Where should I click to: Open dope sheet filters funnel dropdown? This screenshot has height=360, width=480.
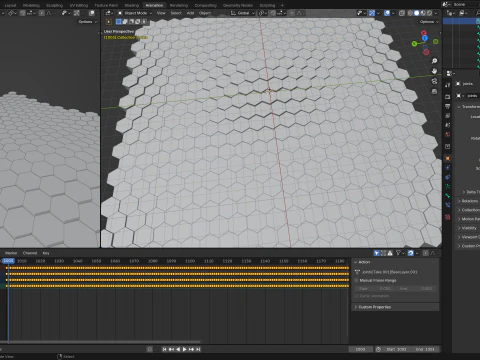coord(399,253)
